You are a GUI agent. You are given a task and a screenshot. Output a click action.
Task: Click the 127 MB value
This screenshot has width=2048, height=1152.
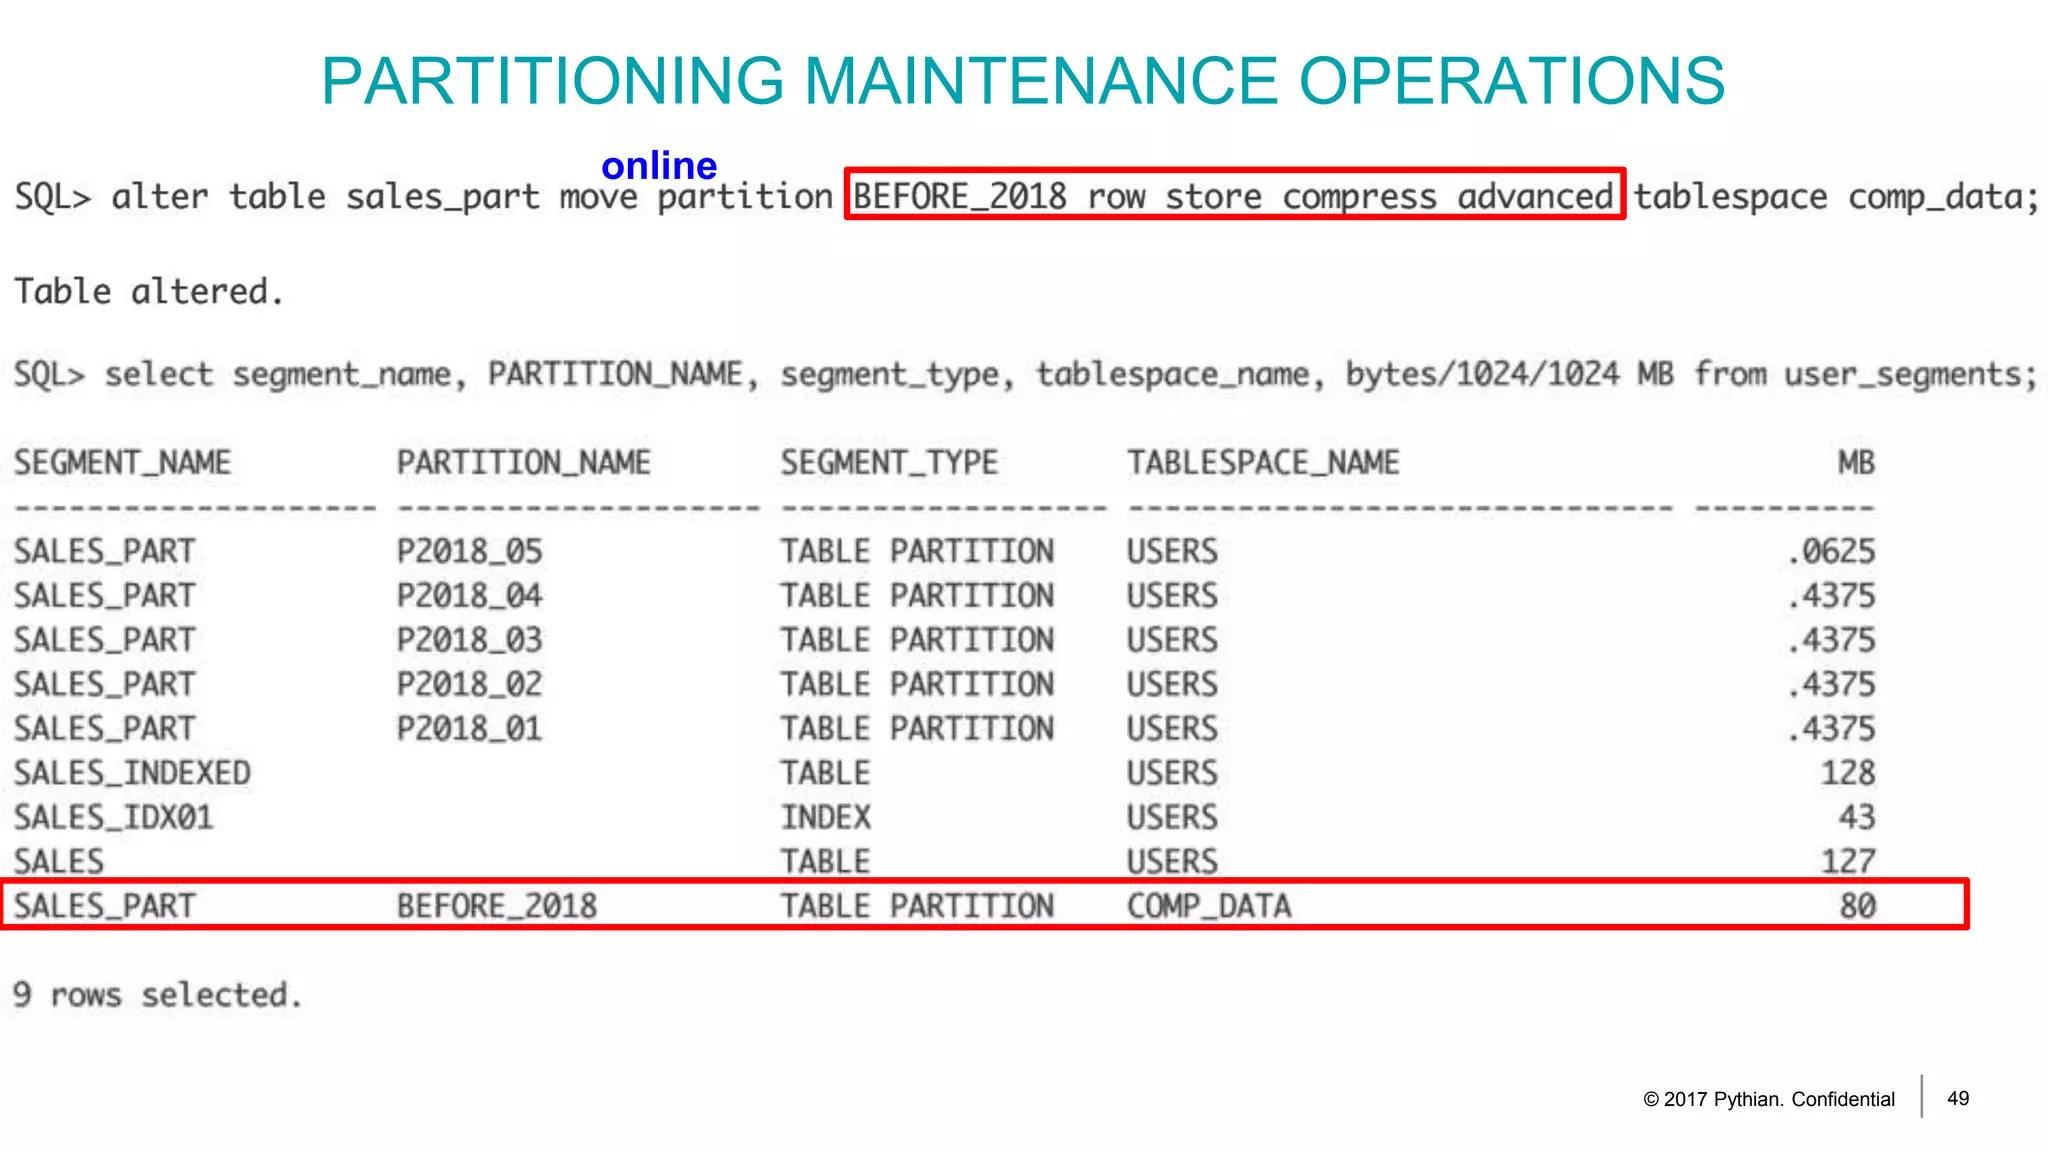(1847, 861)
